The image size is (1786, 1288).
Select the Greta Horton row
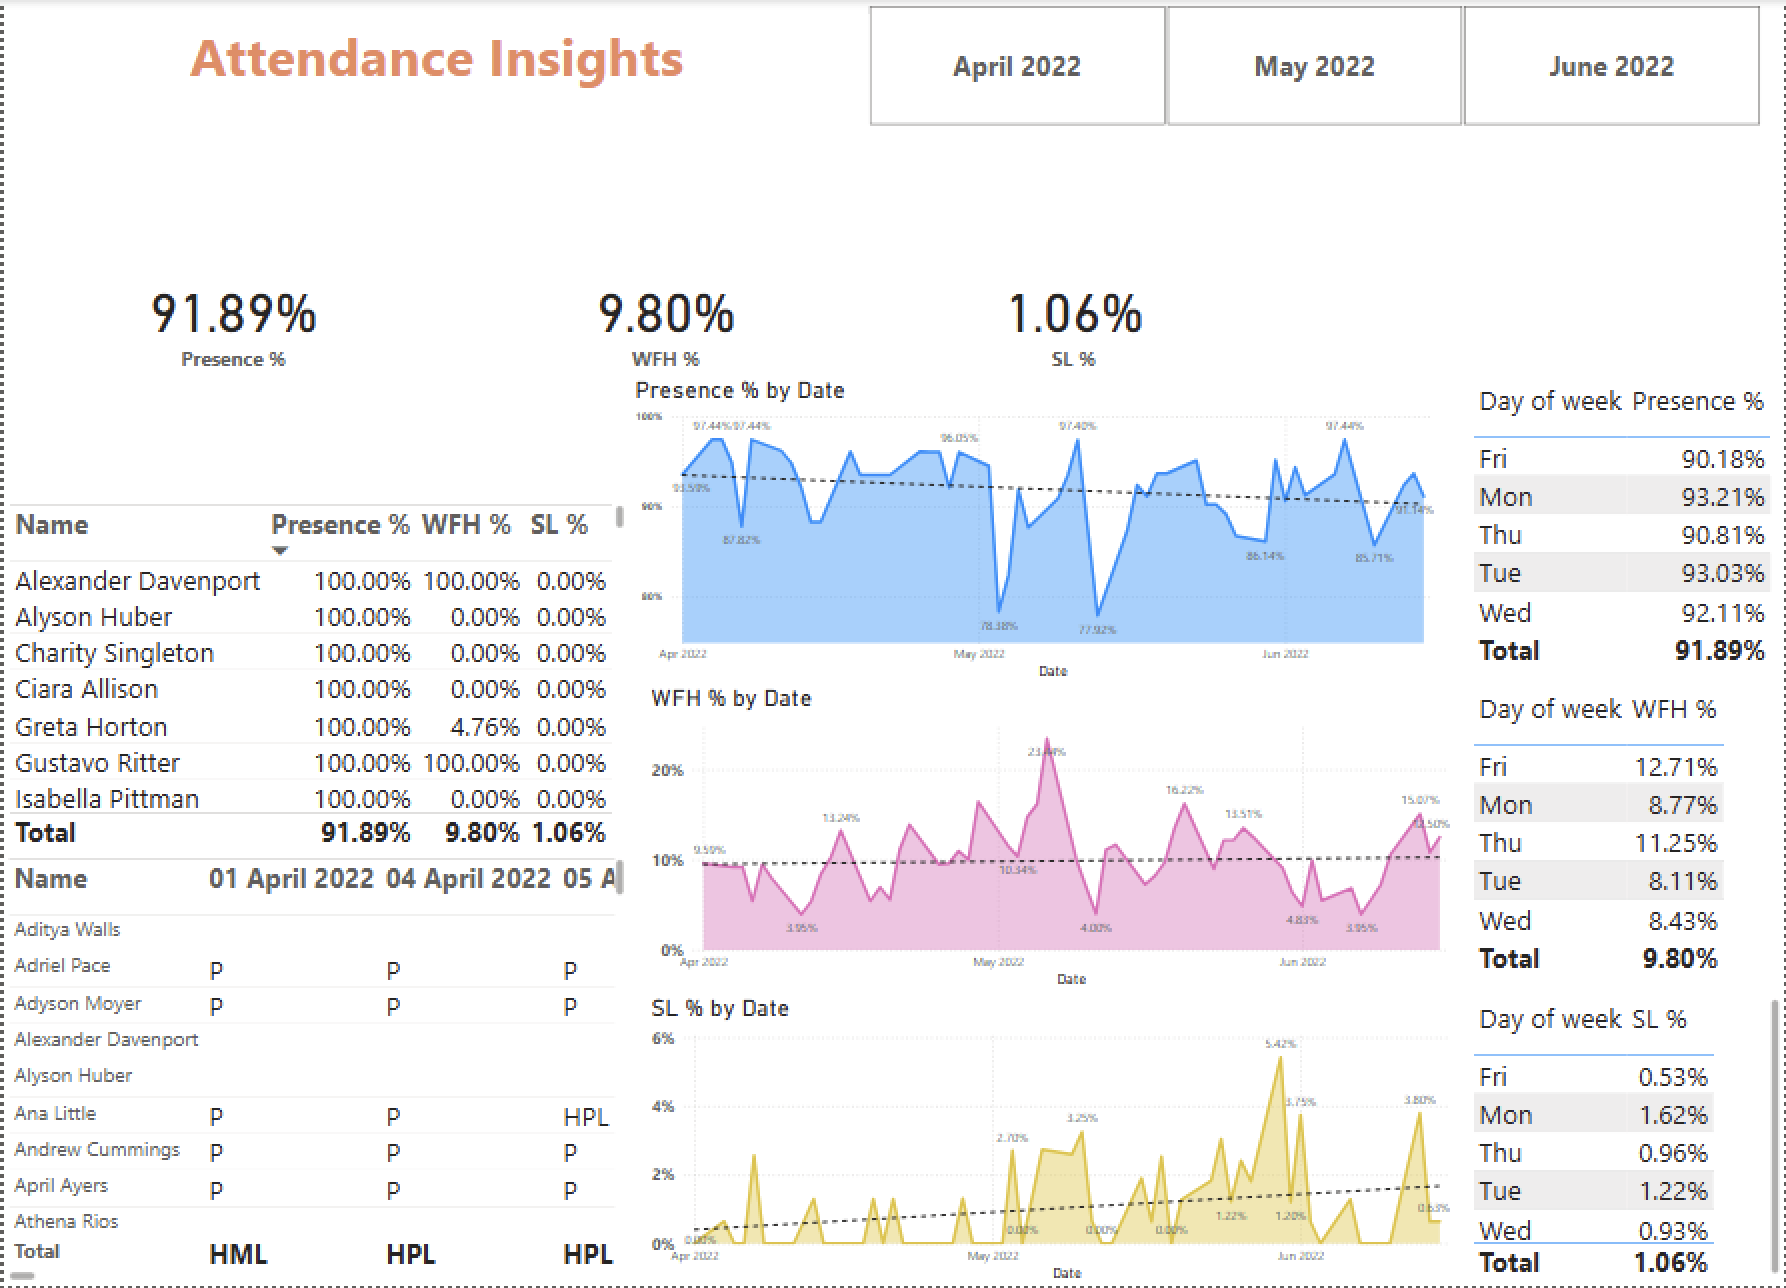pos(91,727)
